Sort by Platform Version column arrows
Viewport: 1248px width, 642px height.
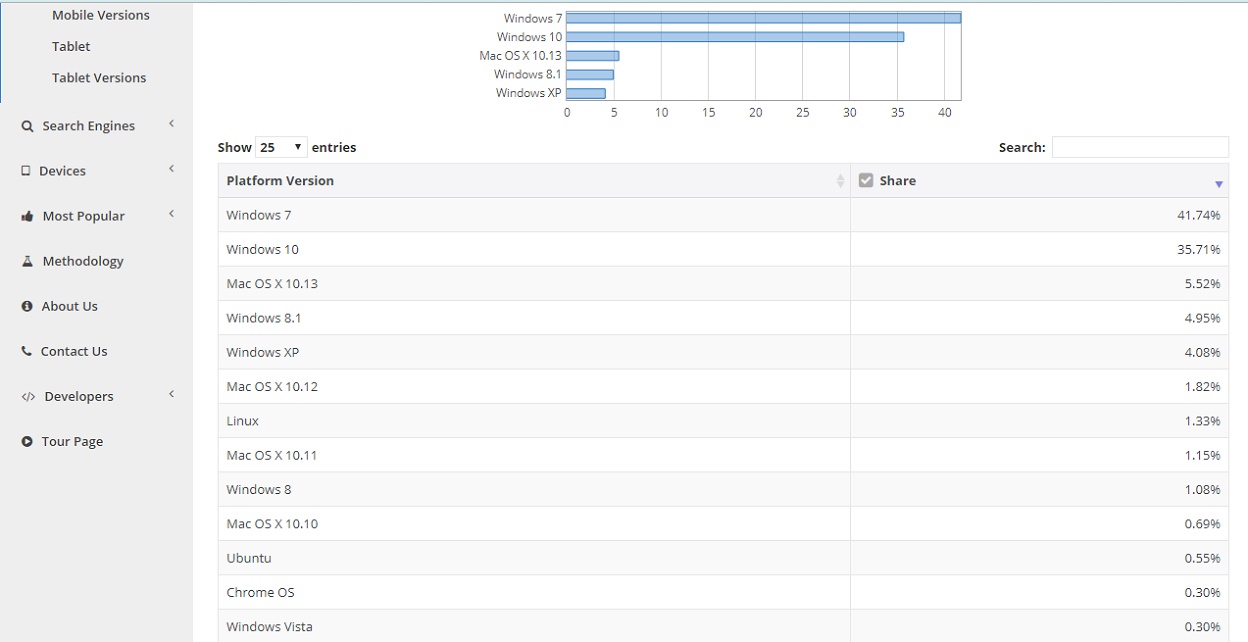pos(840,181)
